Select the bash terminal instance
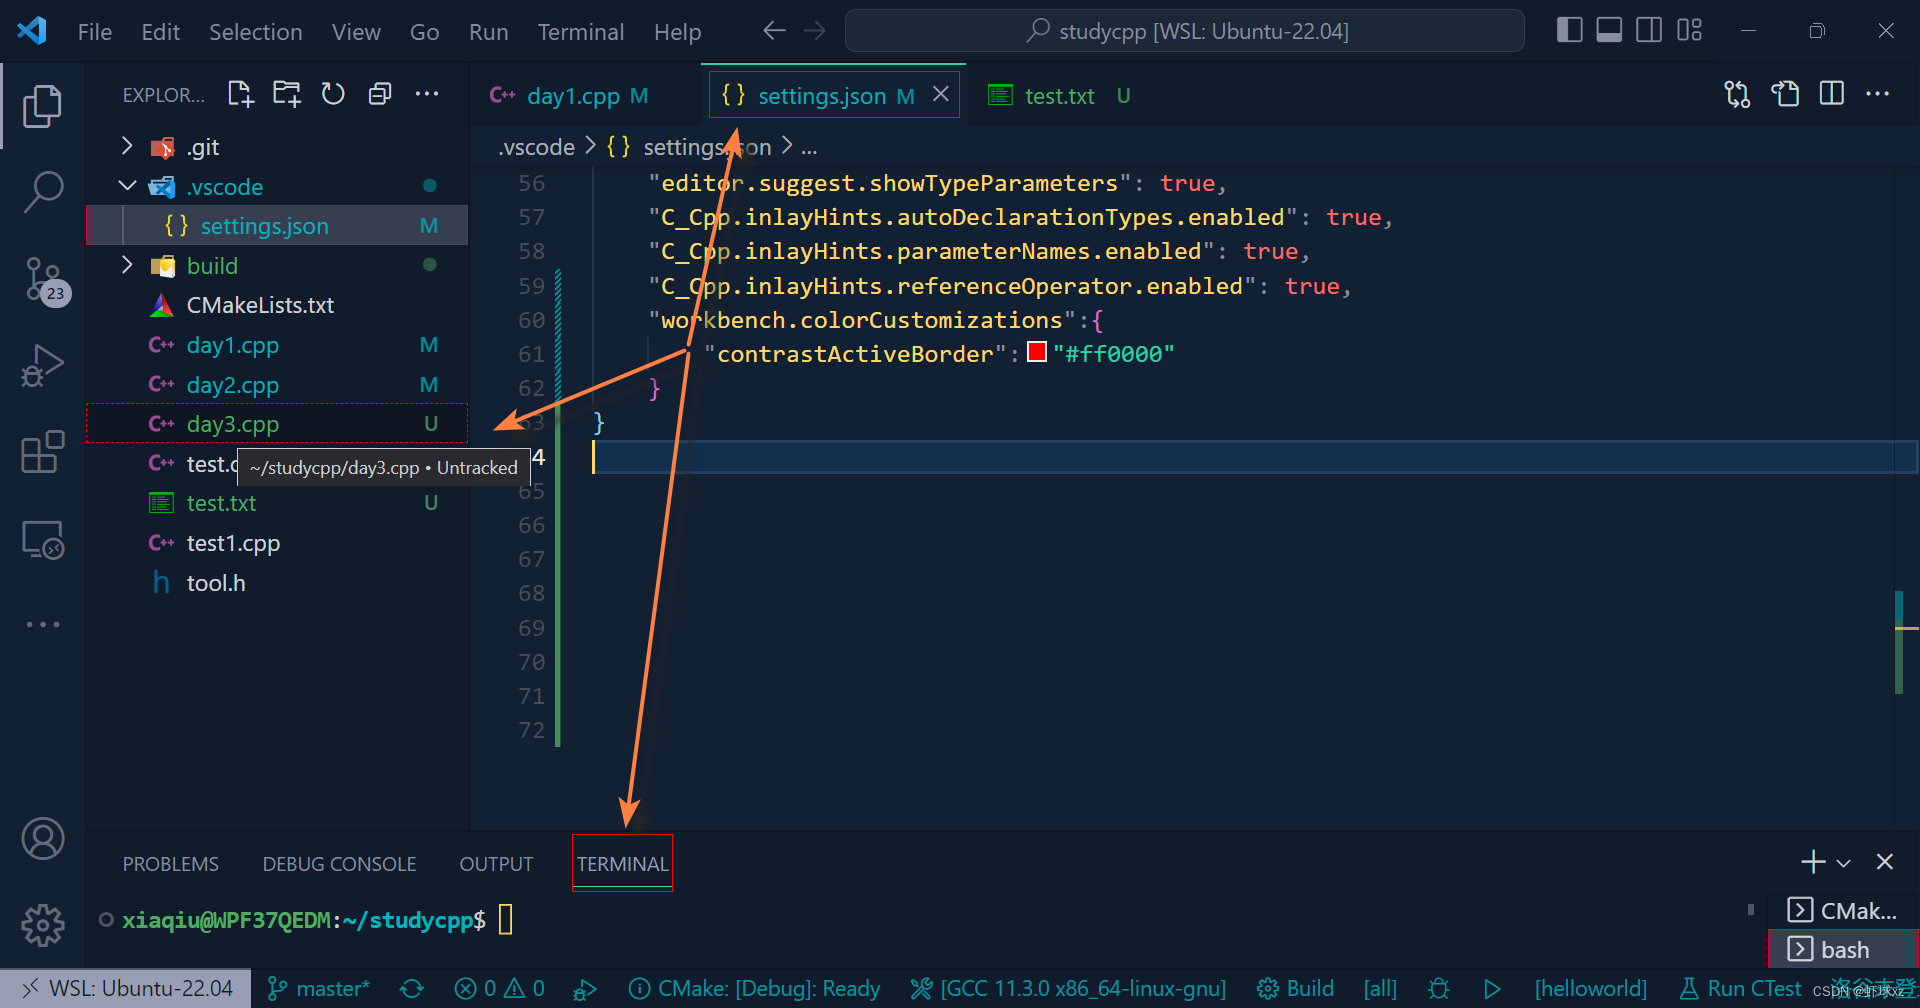This screenshot has height=1008, width=1920. [x=1843, y=950]
